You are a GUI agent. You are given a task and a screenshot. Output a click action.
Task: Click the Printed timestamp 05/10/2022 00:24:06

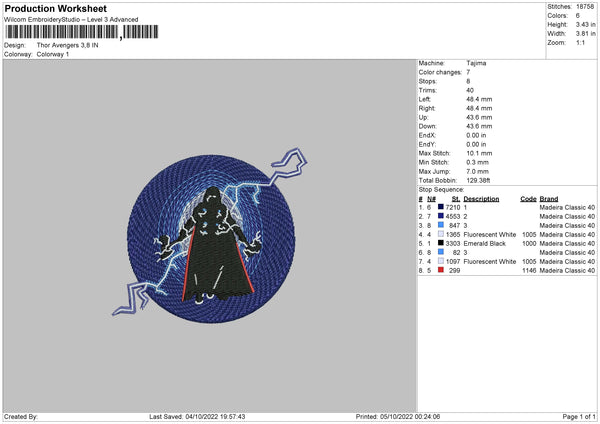point(410,417)
